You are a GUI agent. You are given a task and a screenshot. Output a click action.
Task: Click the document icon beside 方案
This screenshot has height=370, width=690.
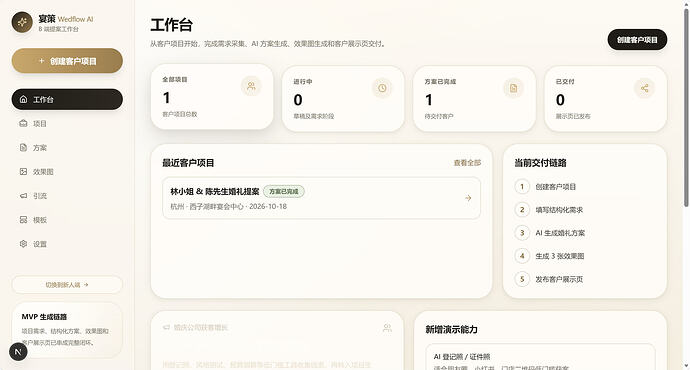pos(23,148)
